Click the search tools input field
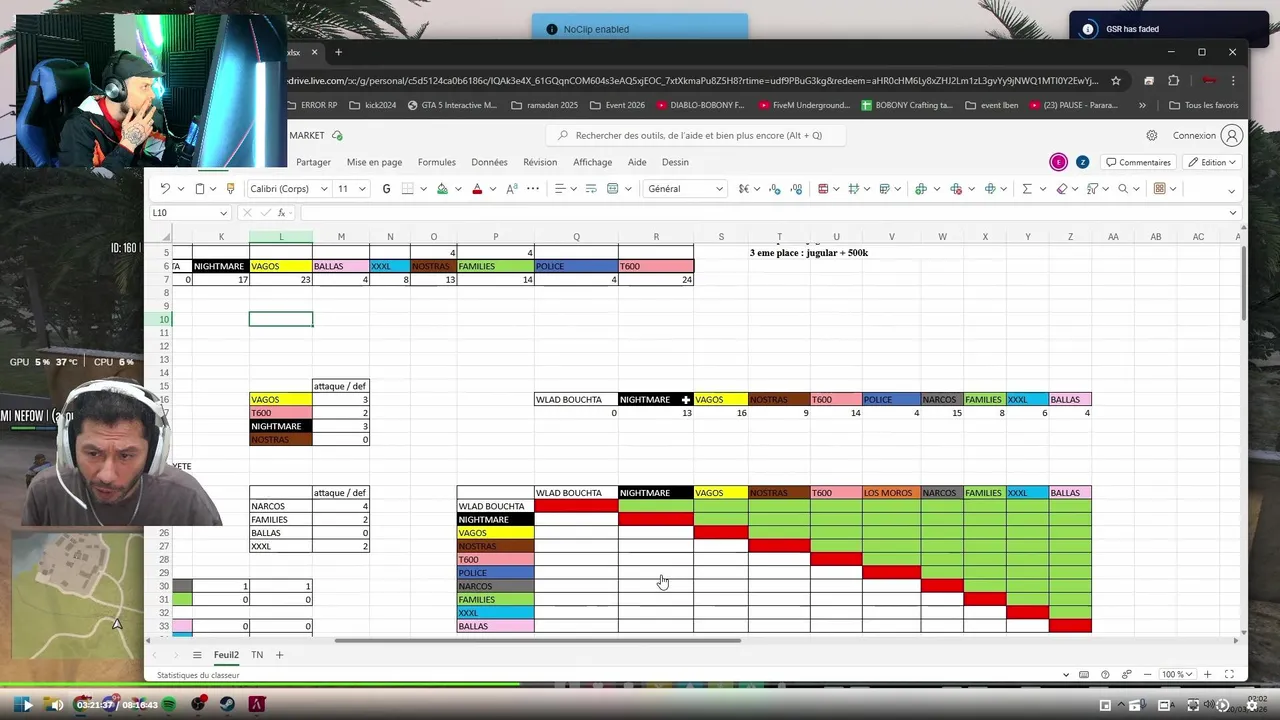 tap(697, 135)
